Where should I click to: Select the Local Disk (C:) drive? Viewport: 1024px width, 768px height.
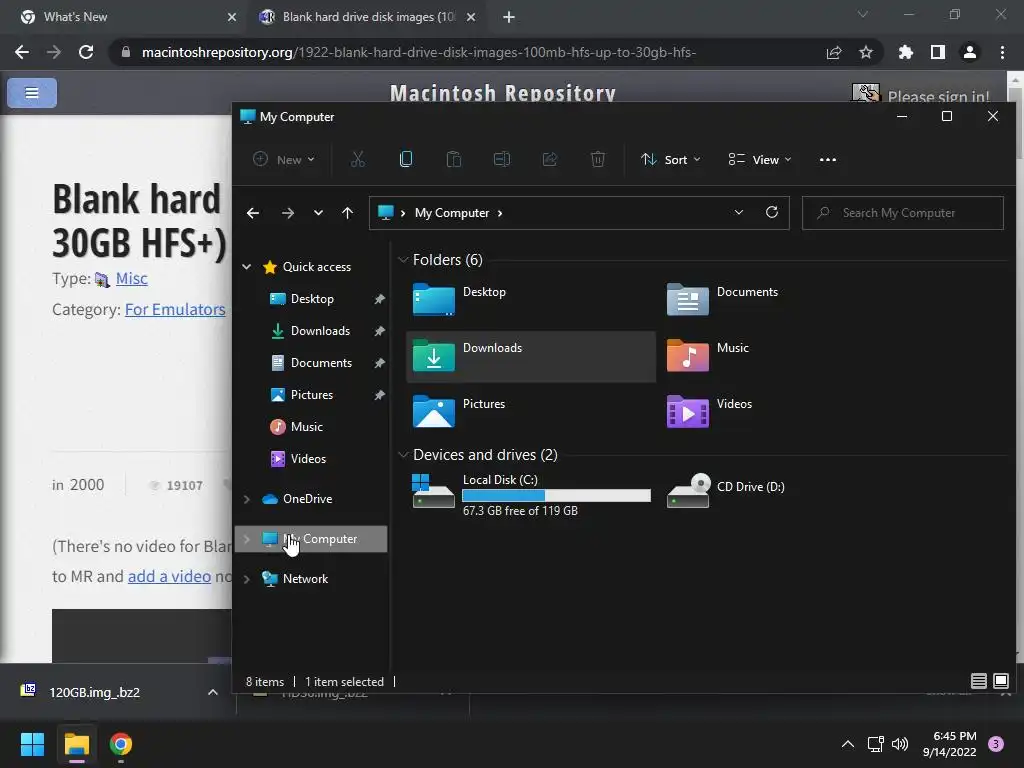point(531,494)
